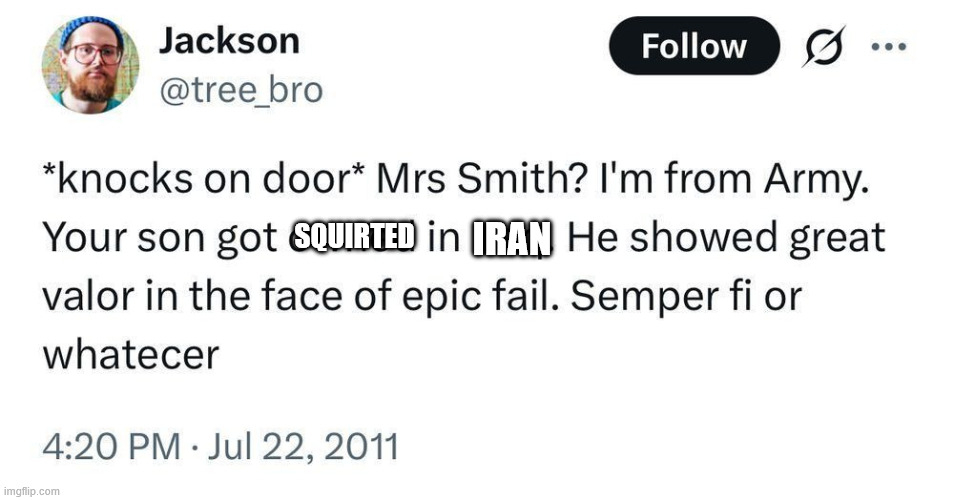
Task: Open the Jackson display name link
Action: pos(228,41)
